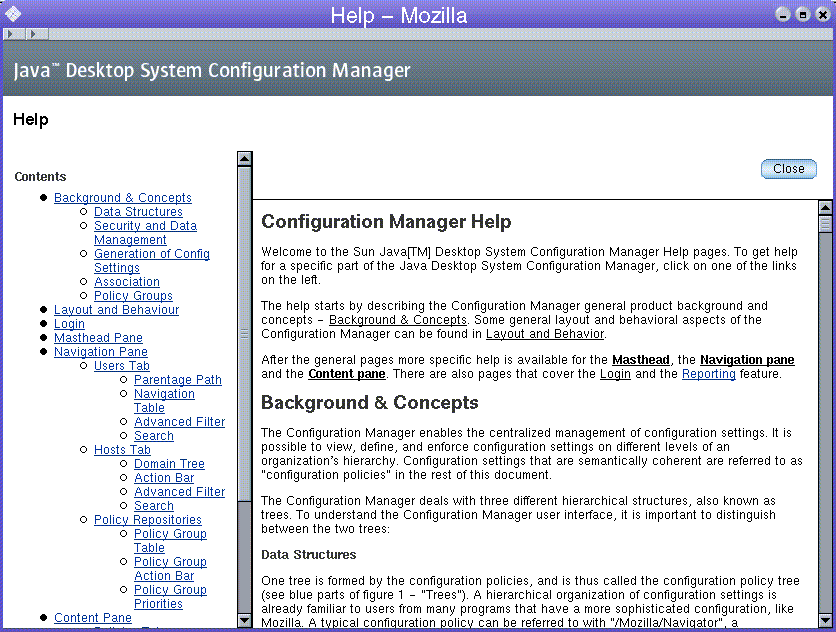Open Background & Concepts in Contents
The image size is (836, 632).
coord(123,198)
